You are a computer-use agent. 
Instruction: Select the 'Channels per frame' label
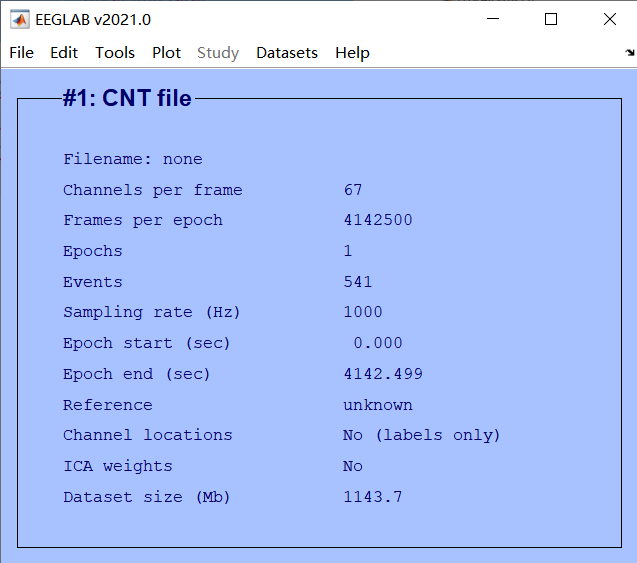pyautogui.click(x=153, y=190)
